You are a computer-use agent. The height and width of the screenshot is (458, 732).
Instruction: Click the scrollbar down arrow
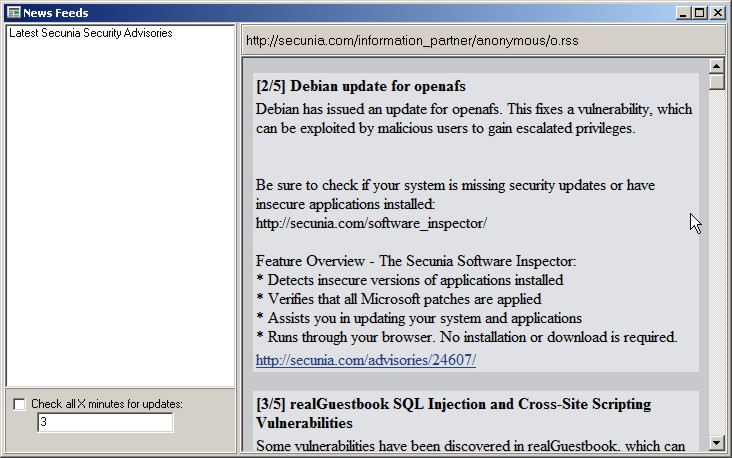(716, 443)
